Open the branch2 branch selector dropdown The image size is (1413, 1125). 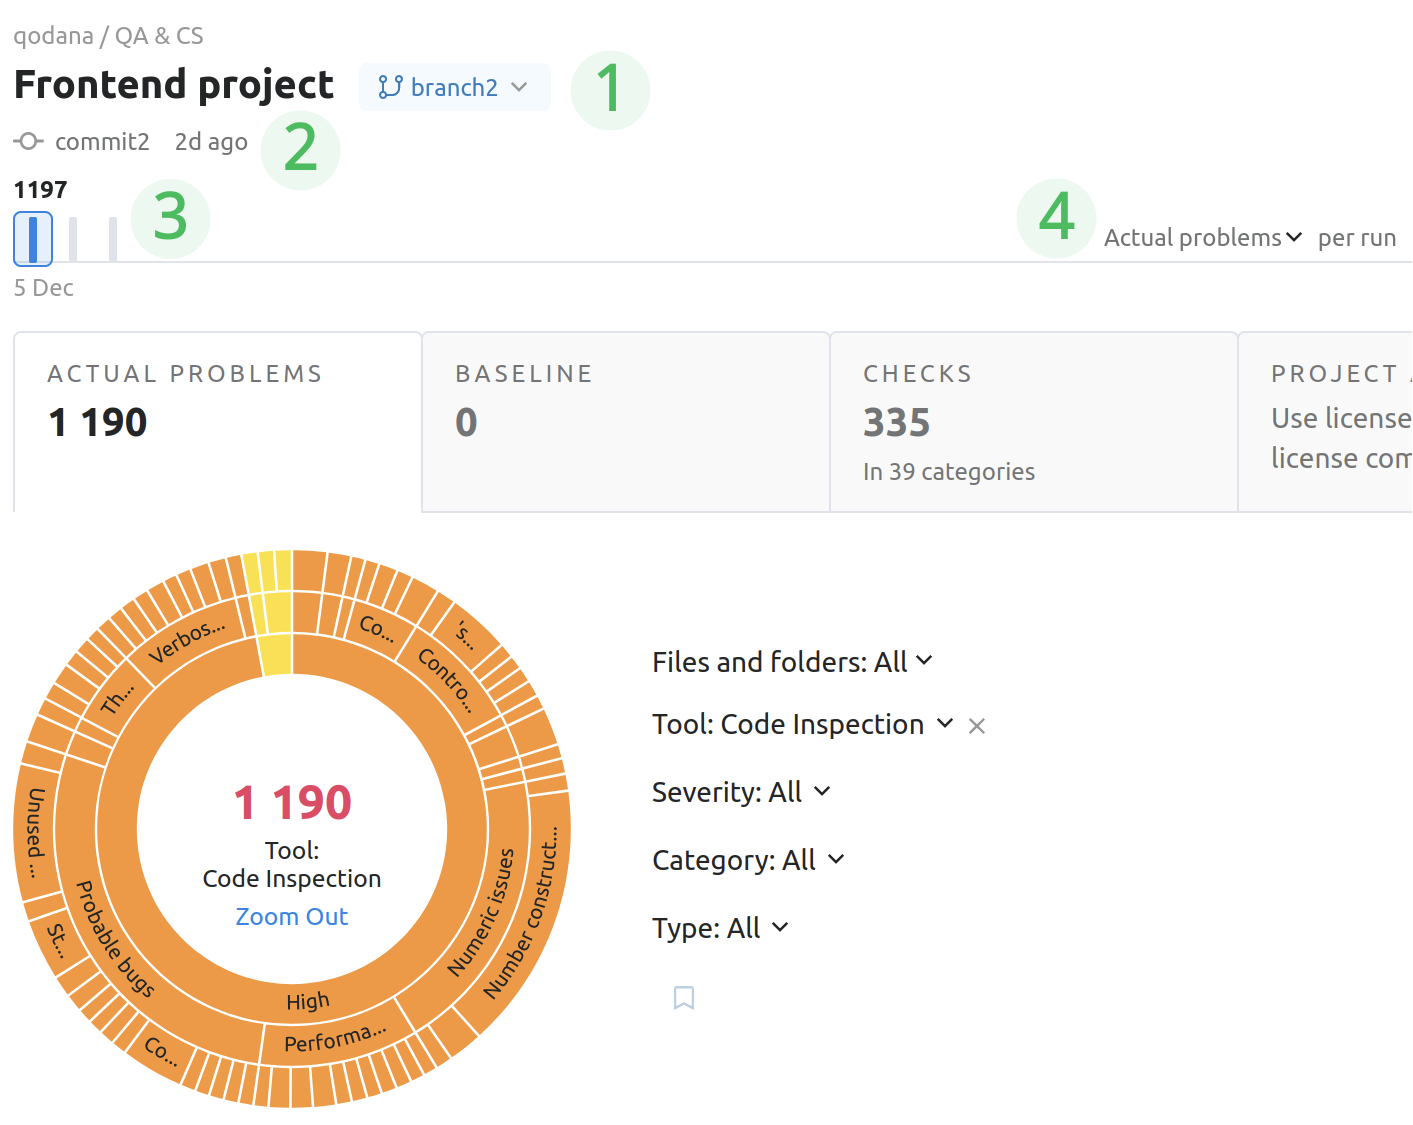point(454,87)
